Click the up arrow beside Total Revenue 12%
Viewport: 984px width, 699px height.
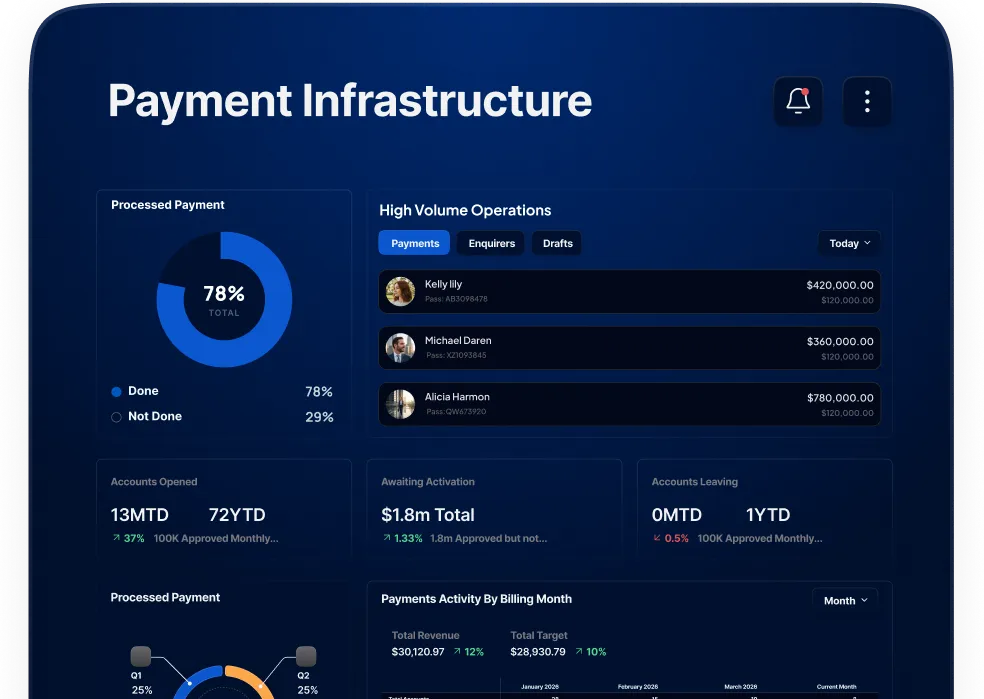(x=457, y=651)
